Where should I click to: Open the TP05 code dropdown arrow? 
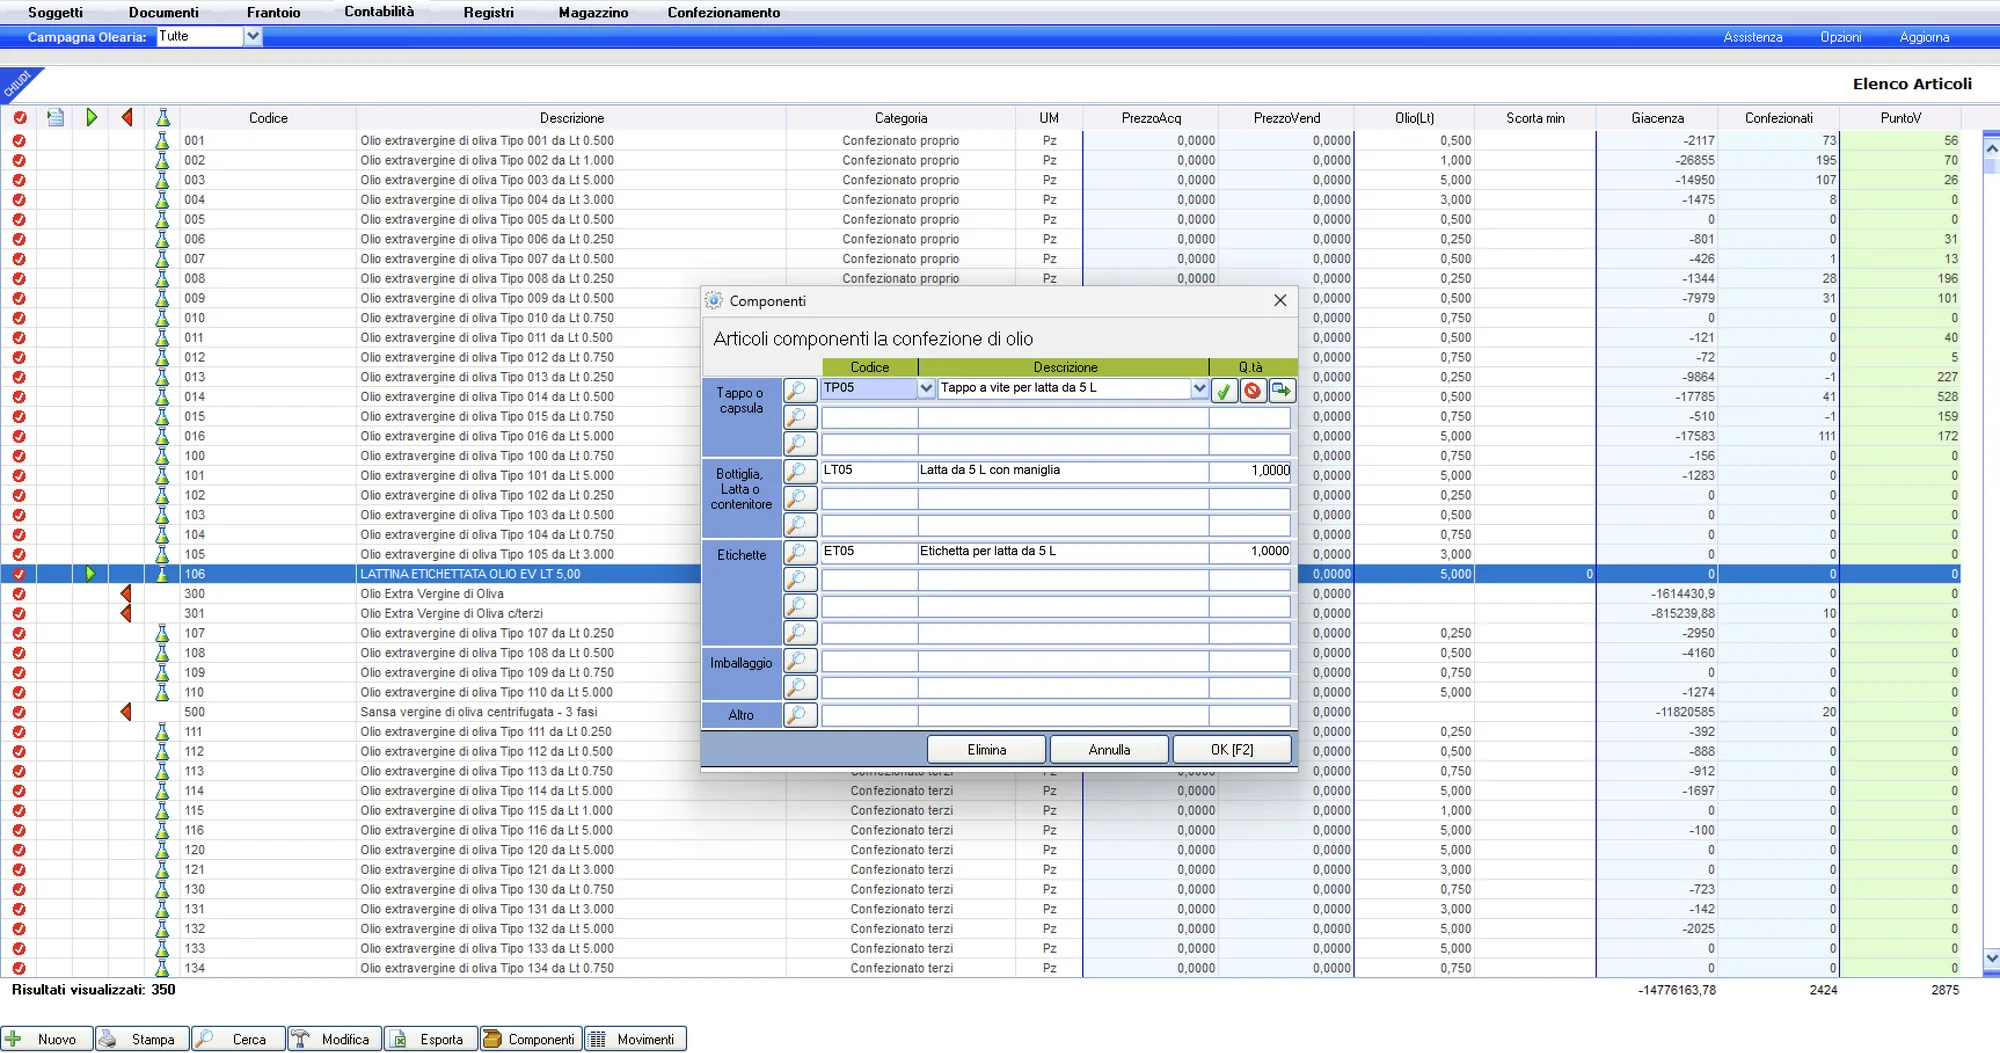[926, 388]
